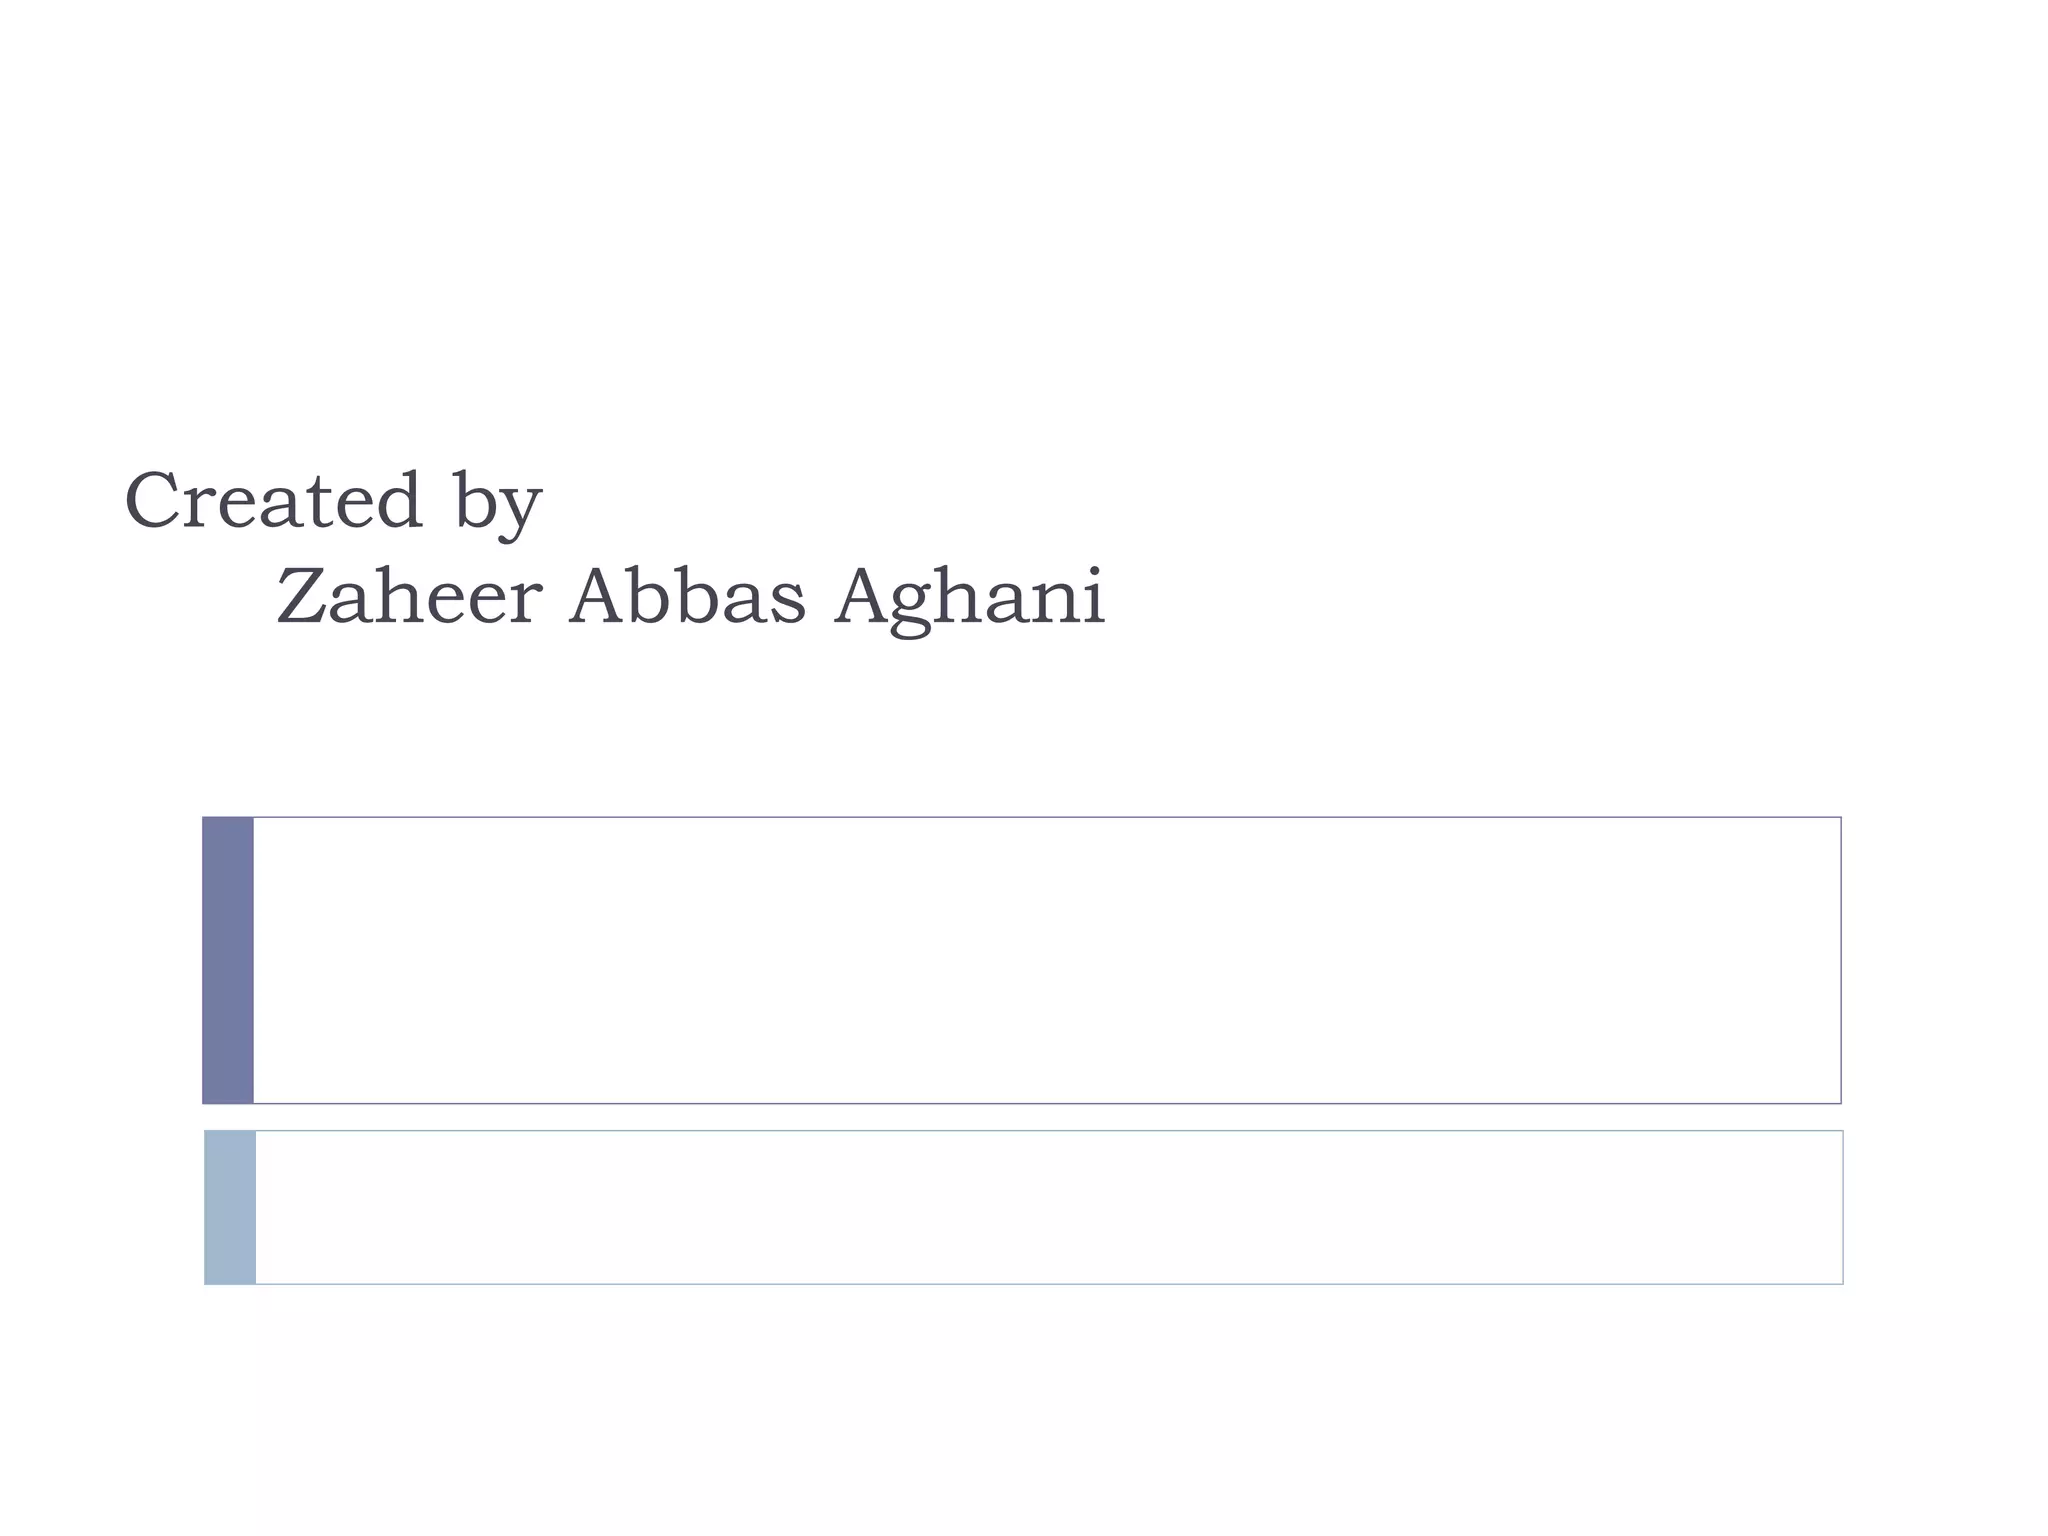Click the word "Aghani" in the name
Image resolution: width=2048 pixels, height=1536 pixels.
970,599
